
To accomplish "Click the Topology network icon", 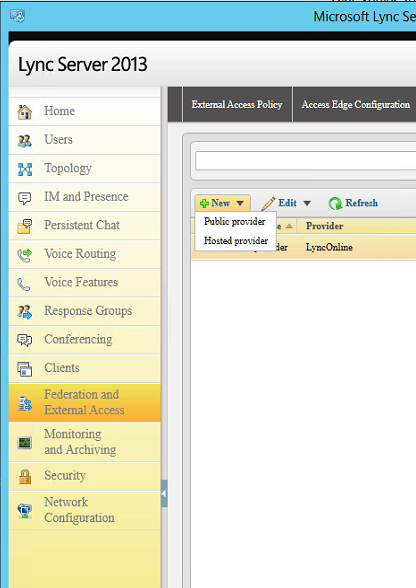I will pyautogui.click(x=25, y=170).
